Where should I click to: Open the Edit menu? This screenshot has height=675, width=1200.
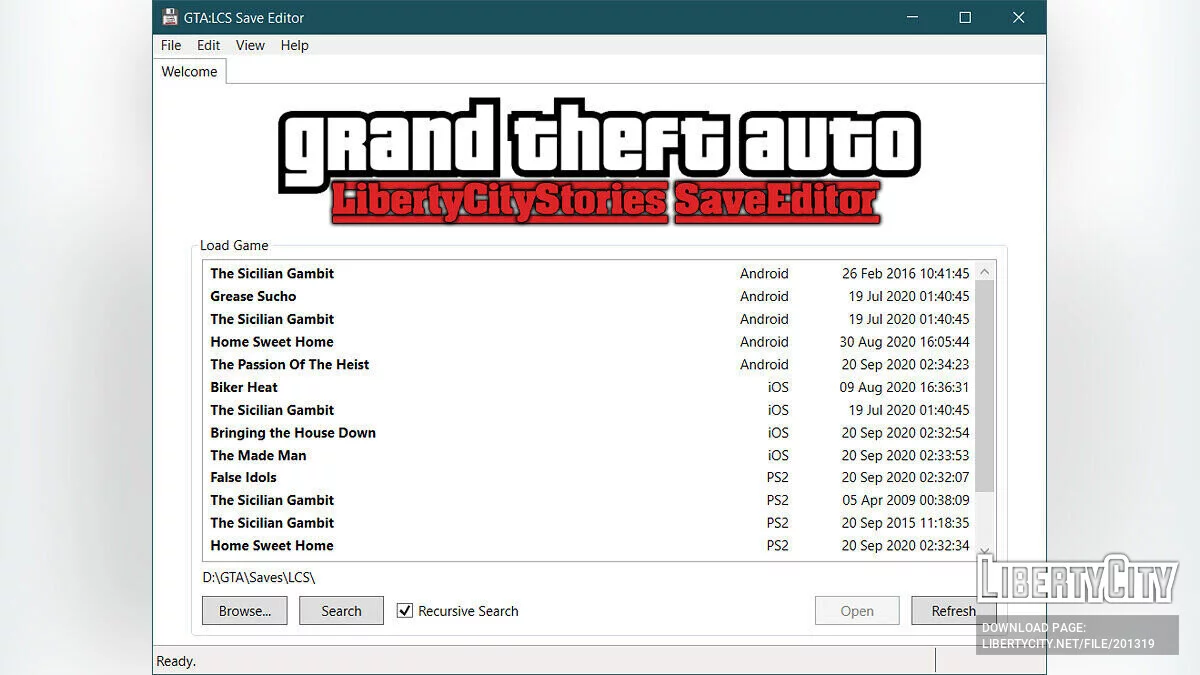click(208, 45)
